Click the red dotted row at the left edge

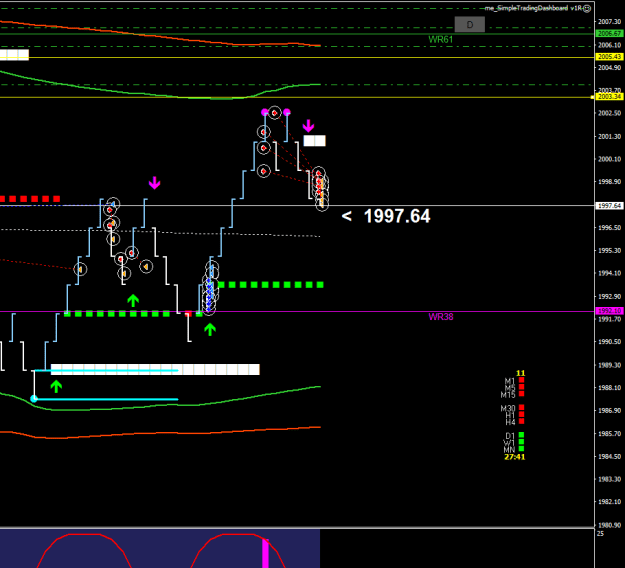[x=30, y=199]
